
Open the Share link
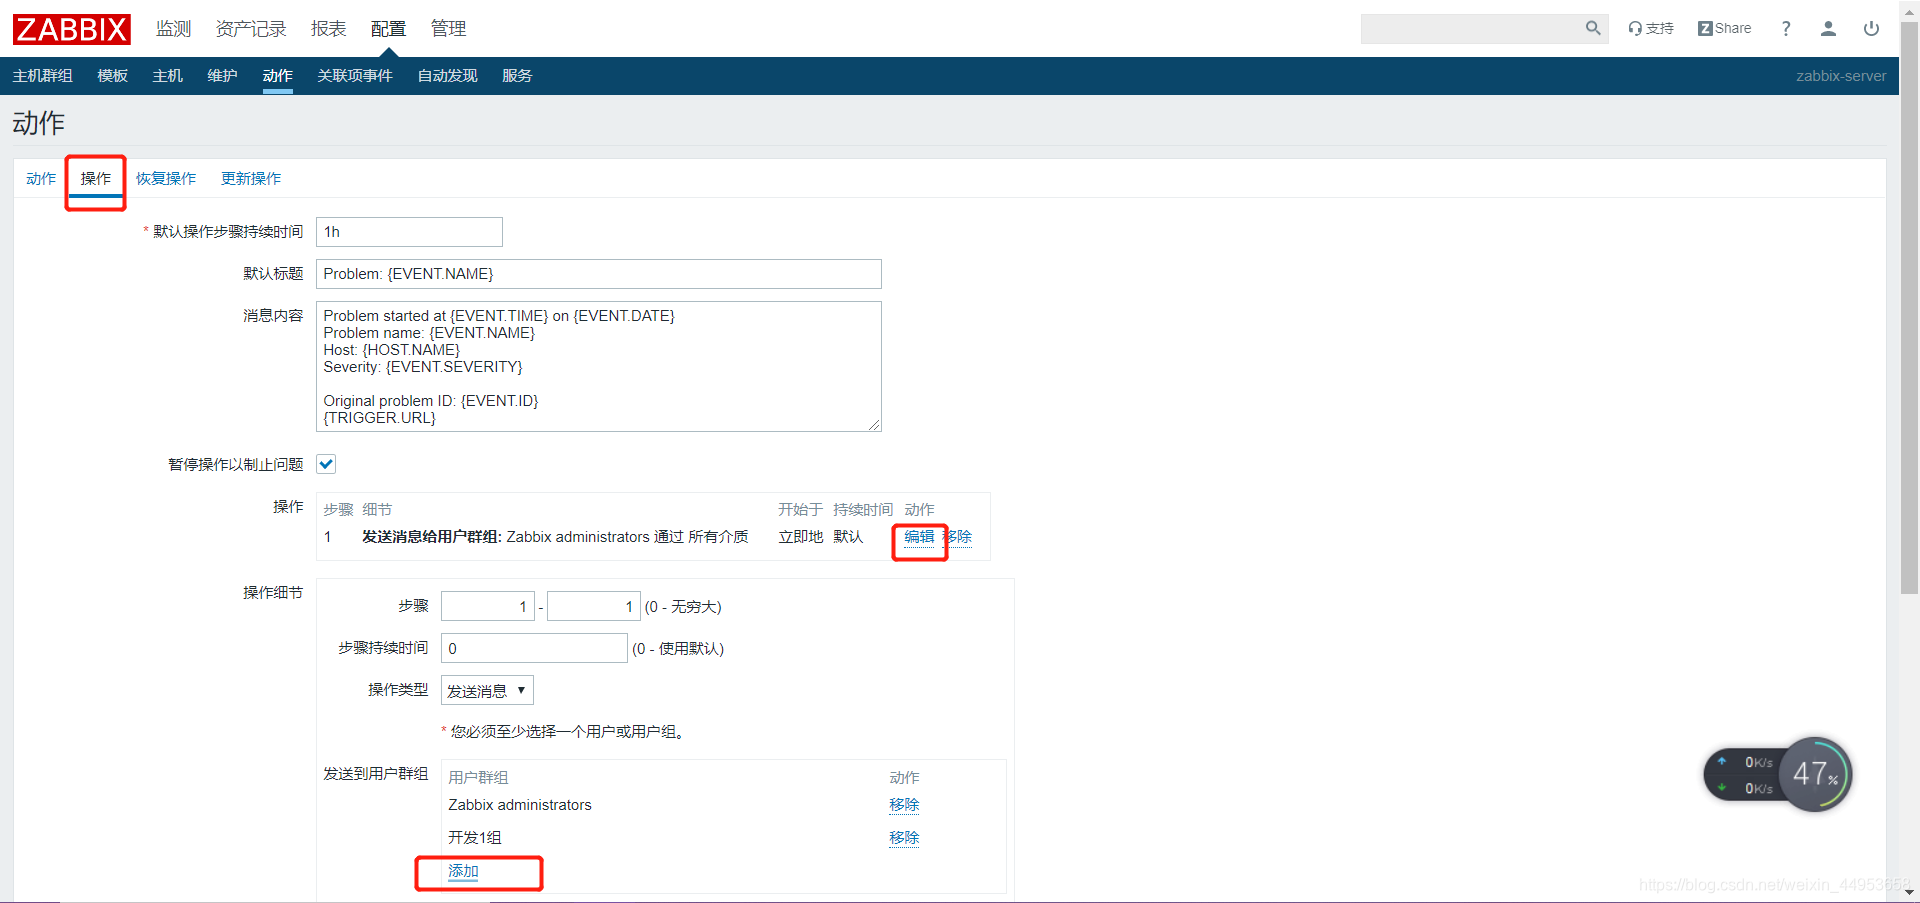1725,28
